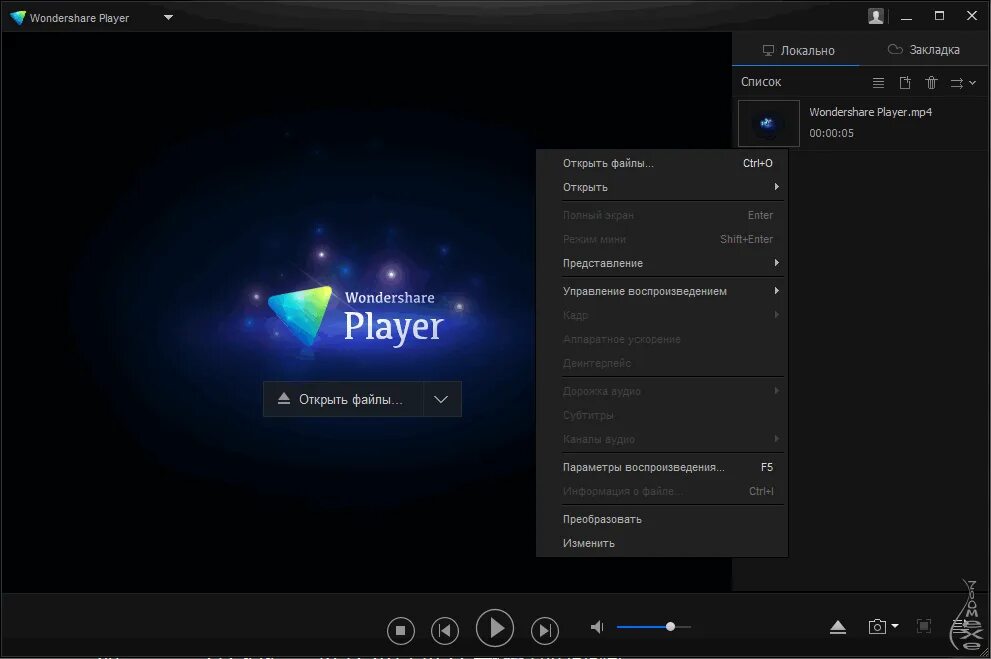Click the Открыть файлы... center button
991x659 pixels.
click(x=343, y=399)
